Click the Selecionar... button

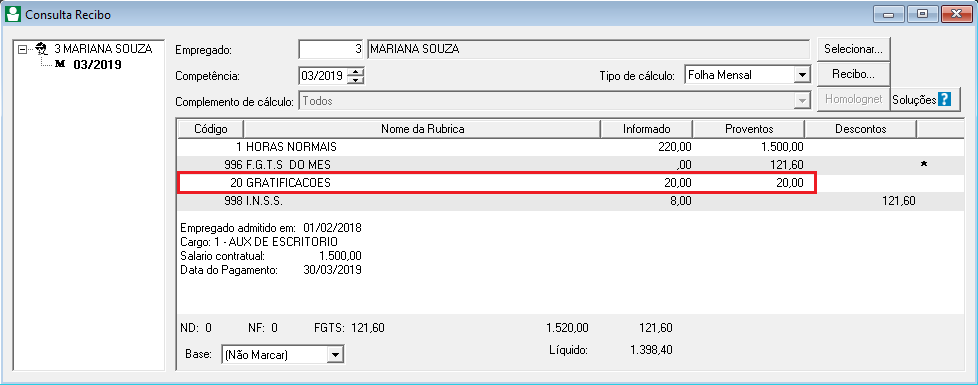click(853, 49)
